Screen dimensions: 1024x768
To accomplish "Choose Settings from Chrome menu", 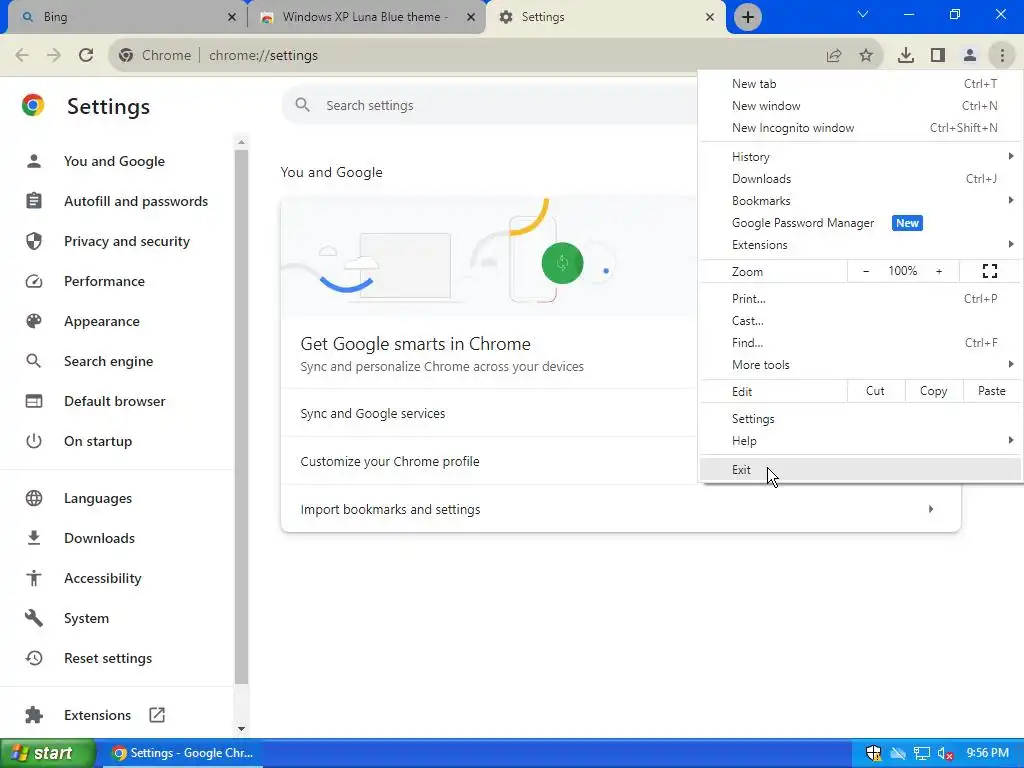I will point(861,419).
